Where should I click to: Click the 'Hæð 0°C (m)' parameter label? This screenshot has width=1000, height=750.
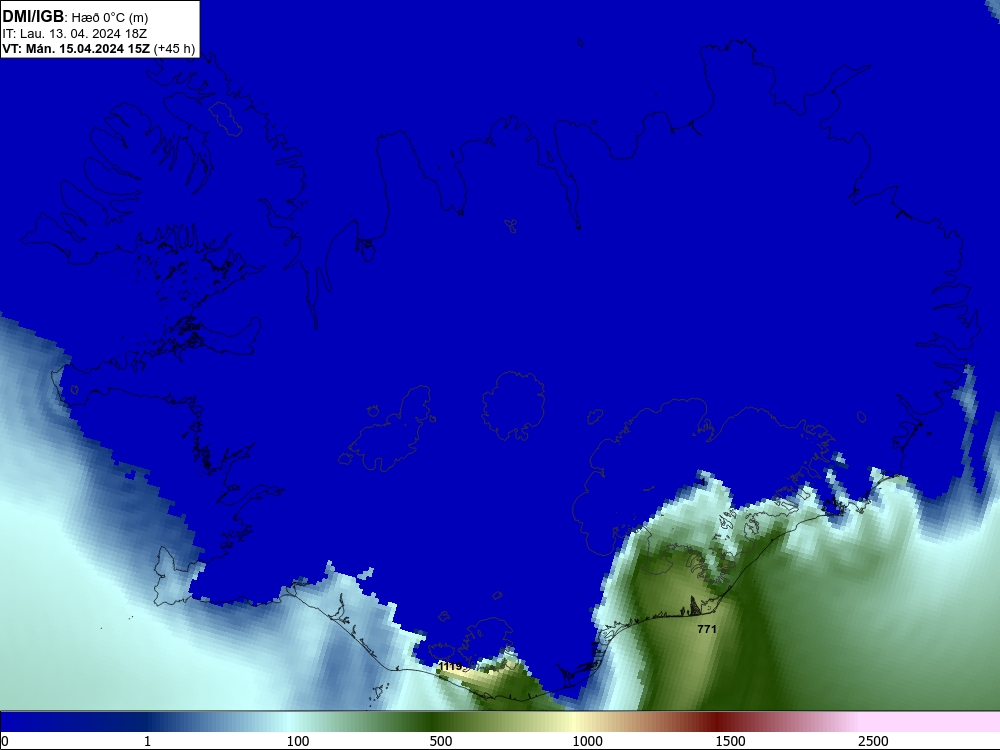coord(110,18)
